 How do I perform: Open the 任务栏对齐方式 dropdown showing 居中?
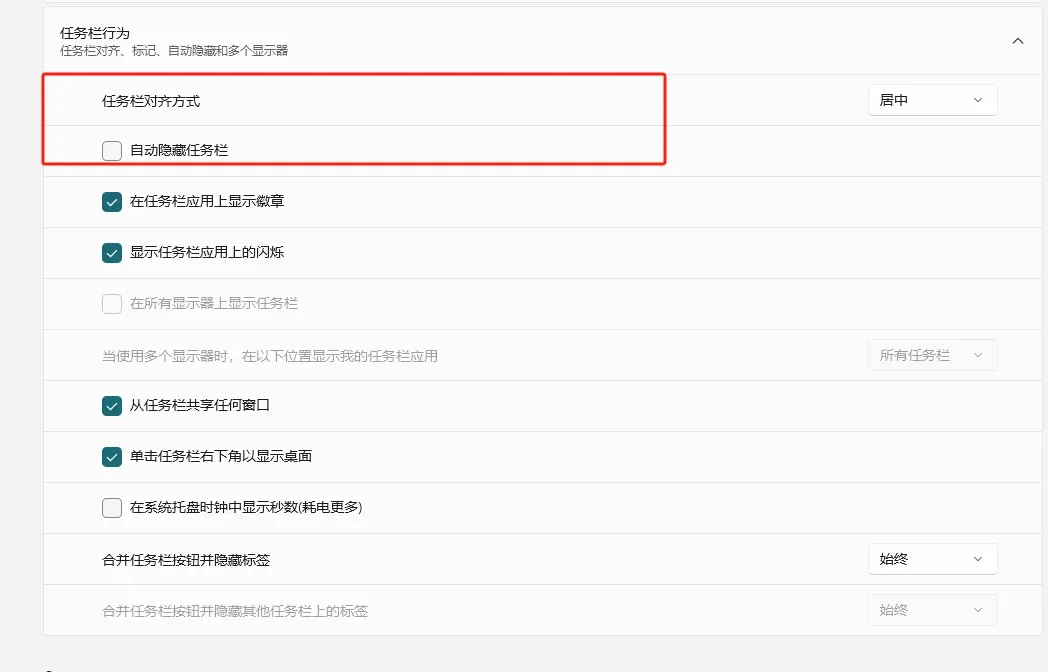[x=932, y=100]
